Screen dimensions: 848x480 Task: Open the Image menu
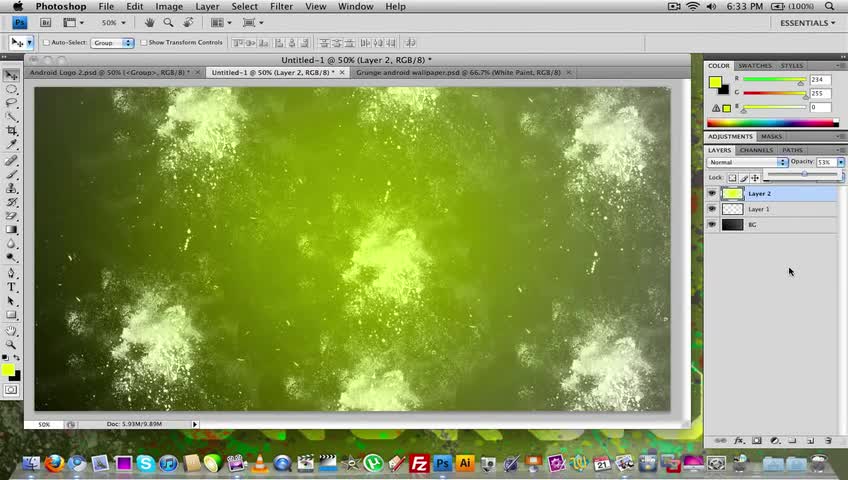click(169, 6)
